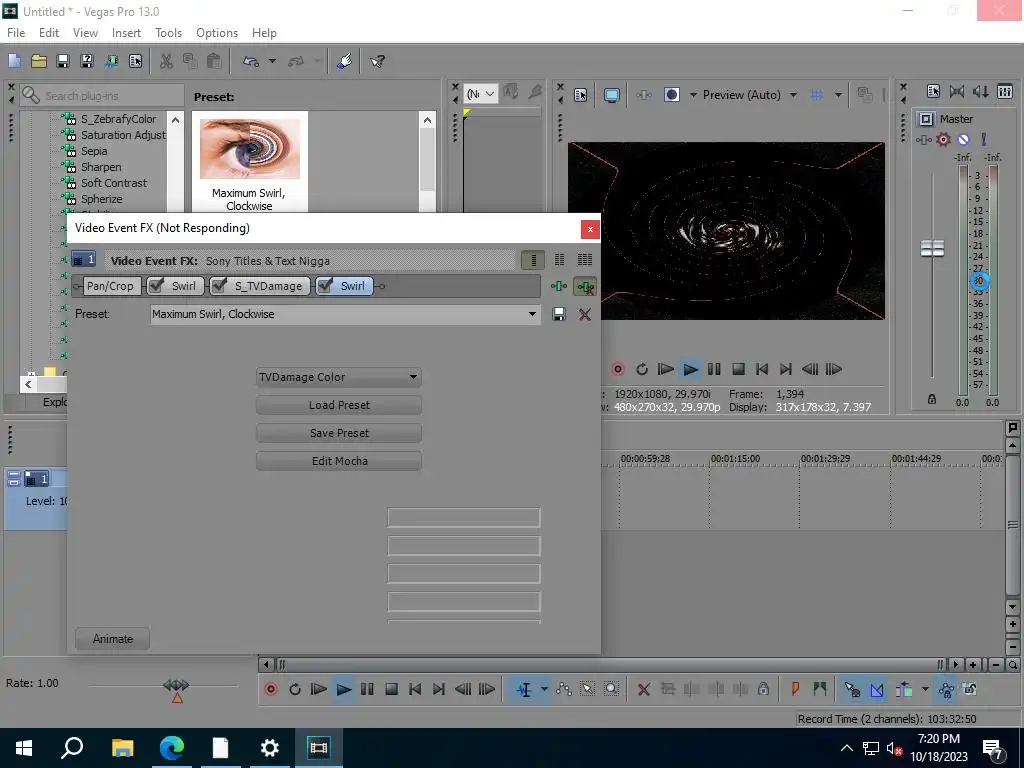
Task: Uncheck the Swirl plug-in next to Pan/Crop
Action: point(157,286)
